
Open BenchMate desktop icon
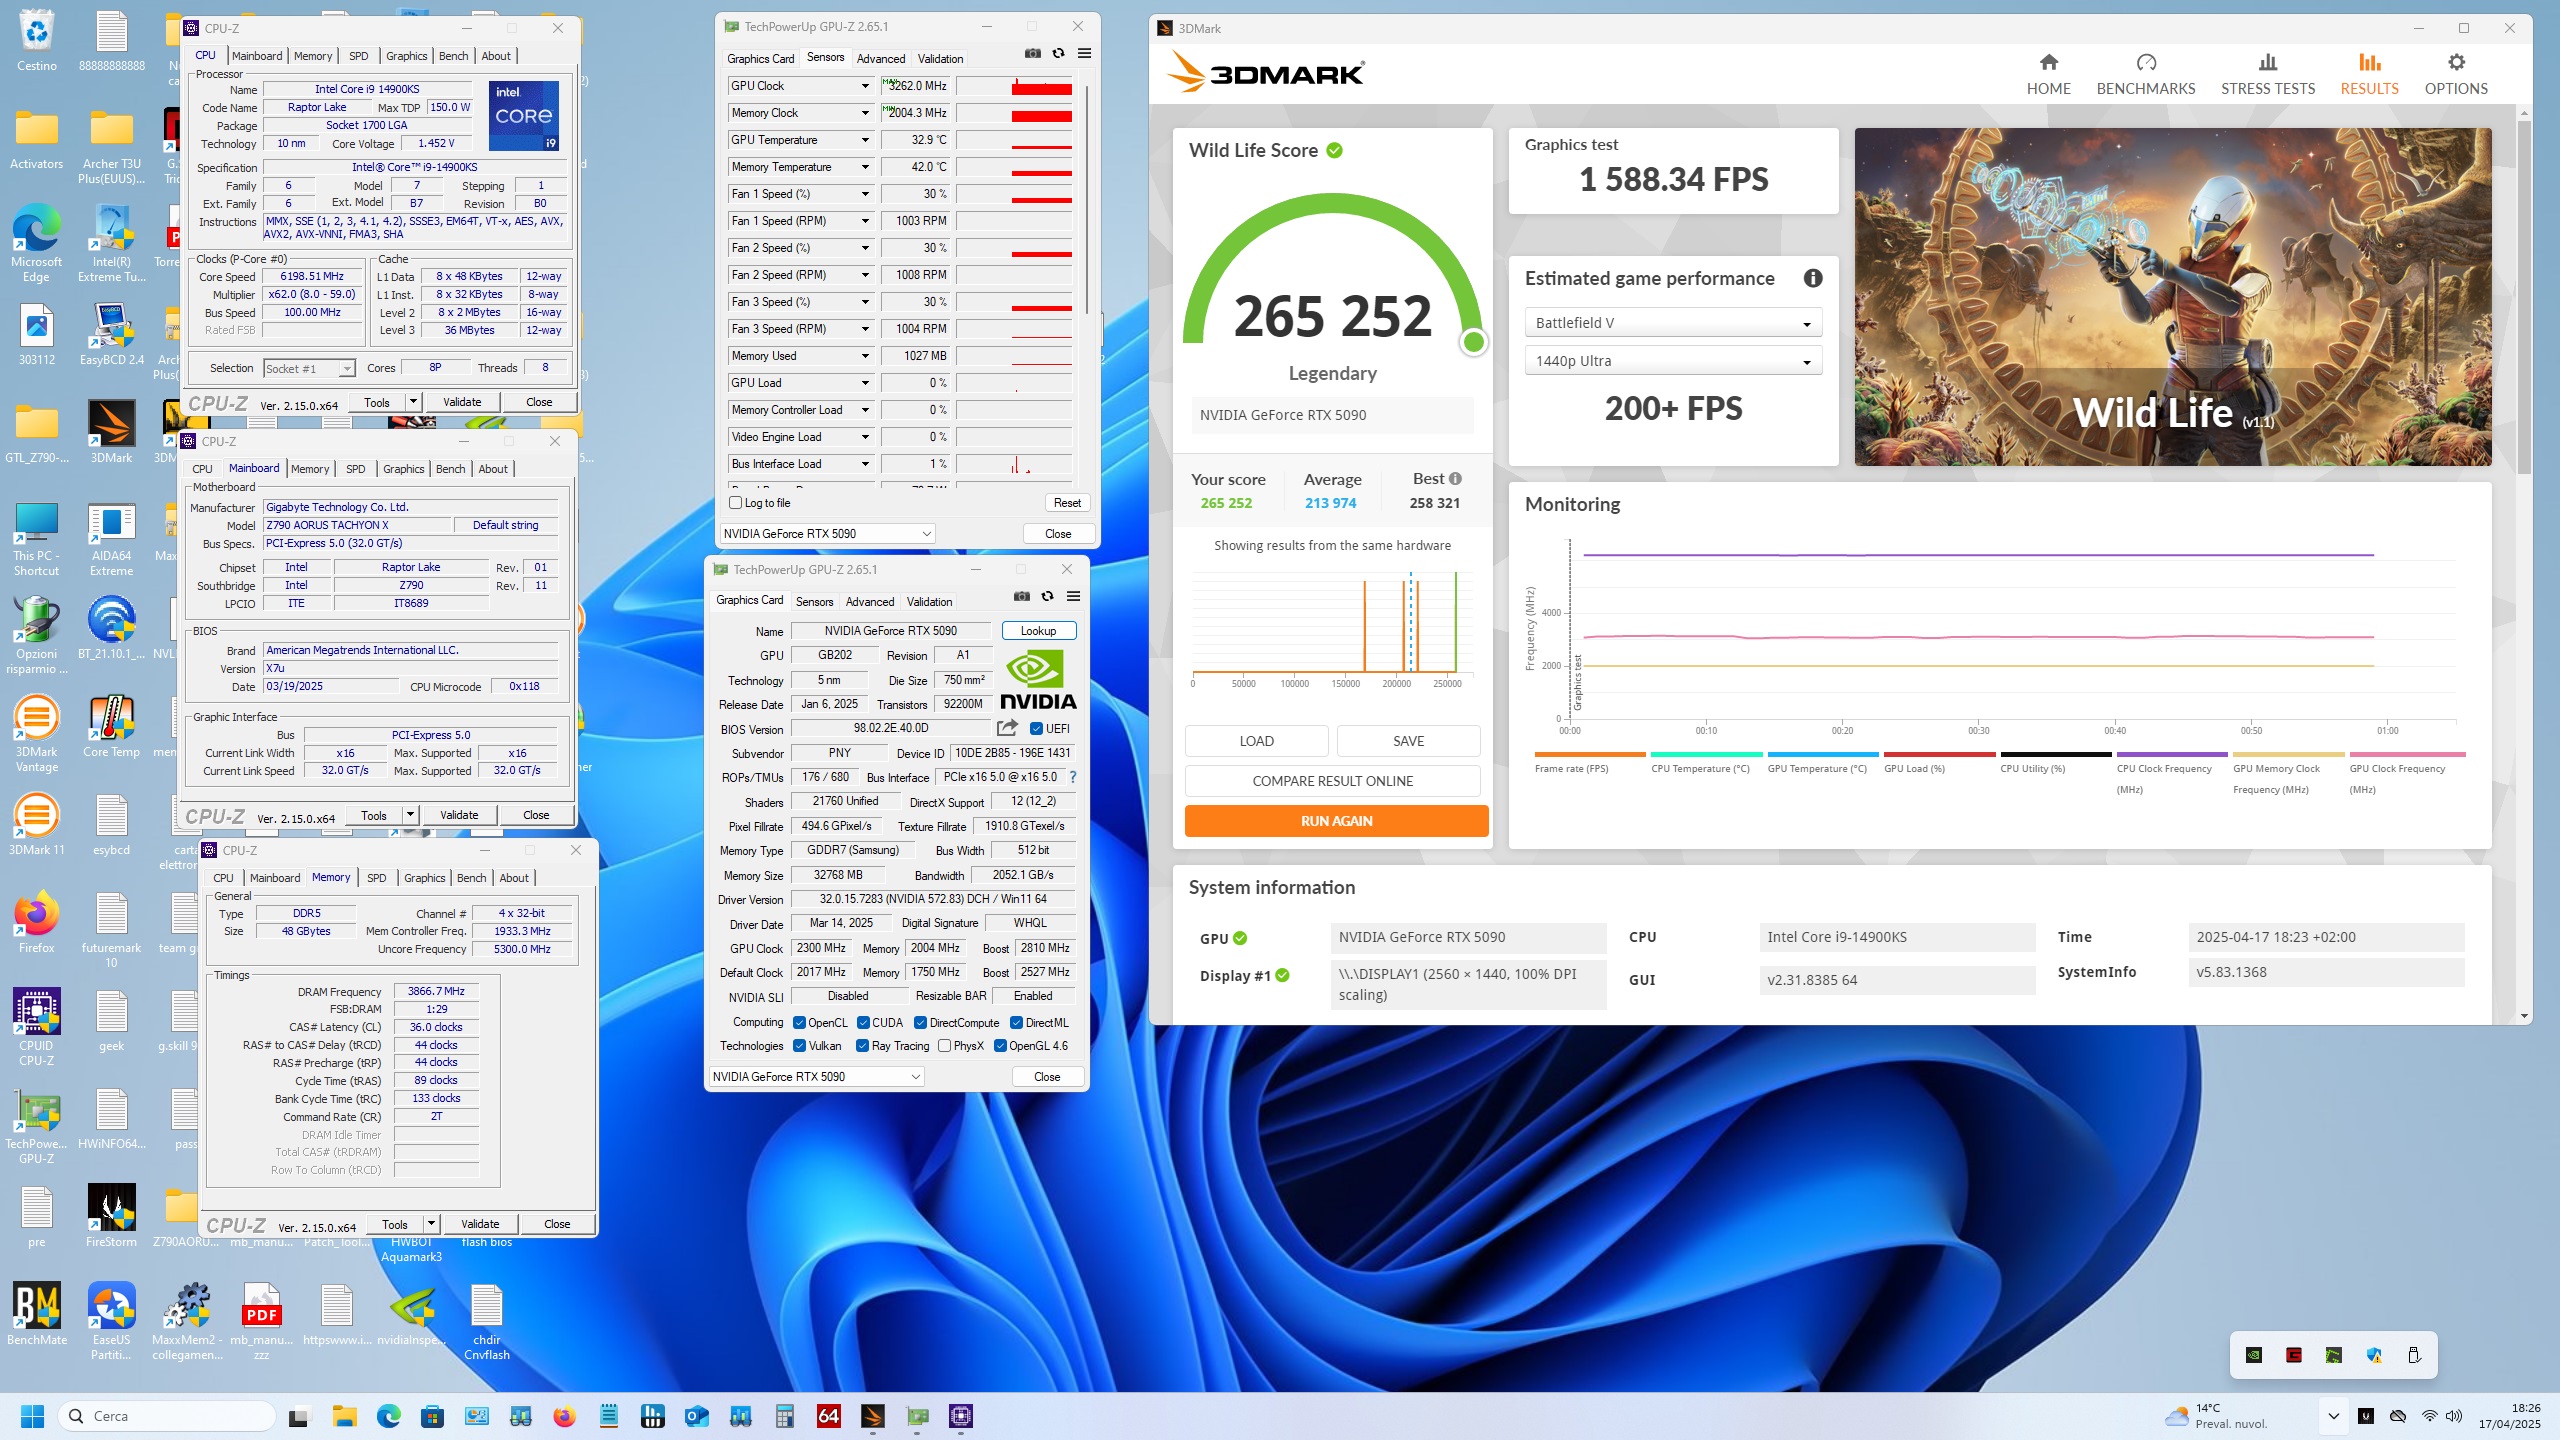(37, 1314)
